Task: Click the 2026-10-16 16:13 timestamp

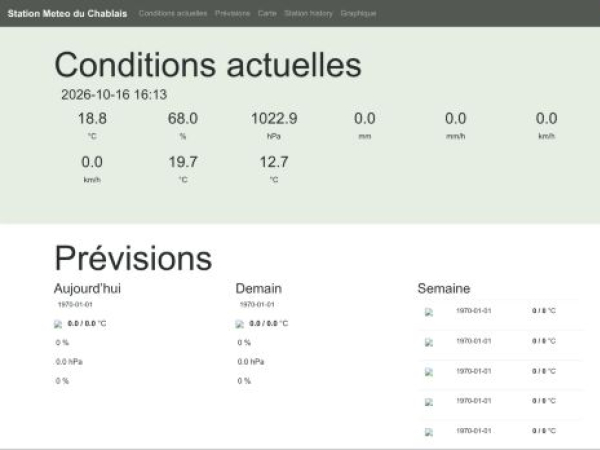Action: coord(114,95)
